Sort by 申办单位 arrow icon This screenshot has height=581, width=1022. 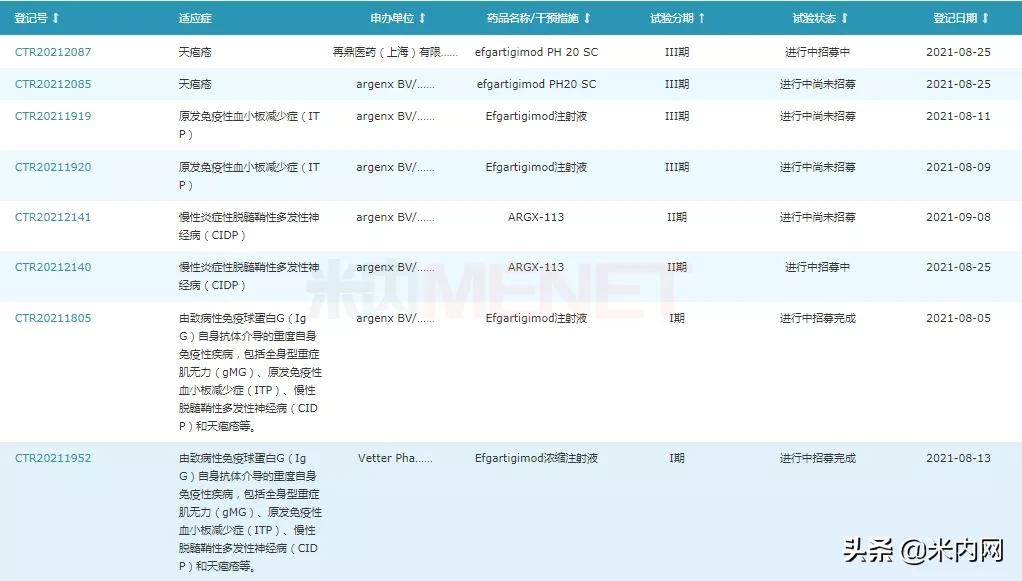pos(422,18)
